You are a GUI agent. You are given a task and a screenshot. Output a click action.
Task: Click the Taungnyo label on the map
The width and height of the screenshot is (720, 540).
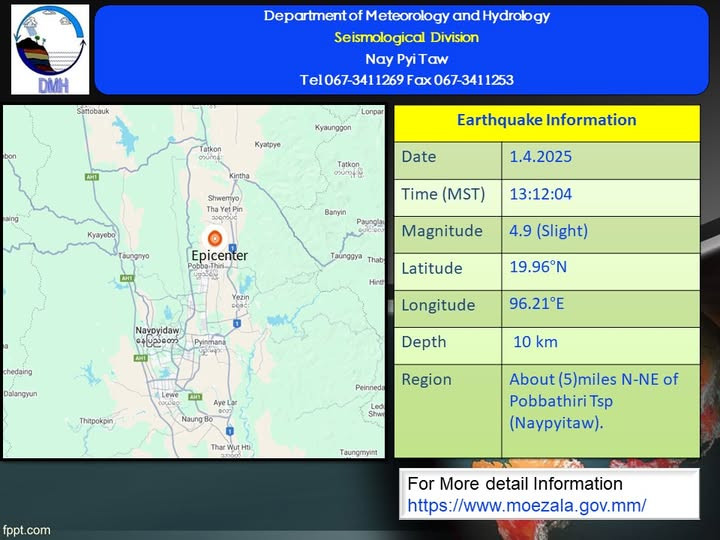pos(133,256)
